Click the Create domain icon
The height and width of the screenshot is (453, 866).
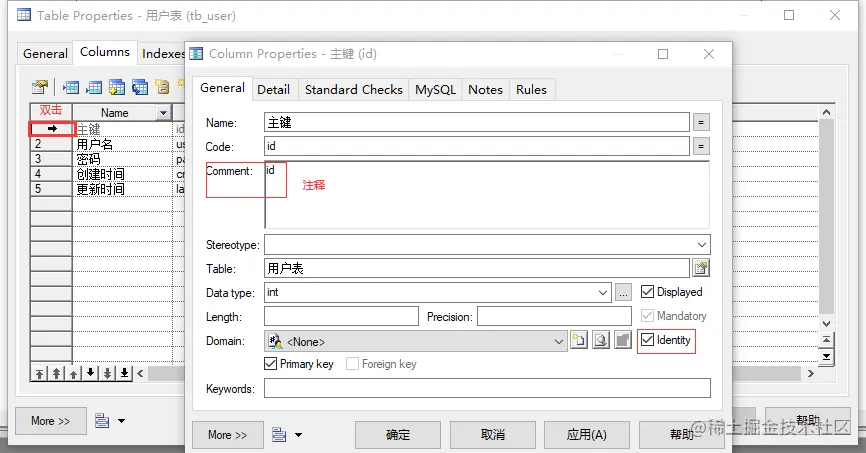coord(578,340)
